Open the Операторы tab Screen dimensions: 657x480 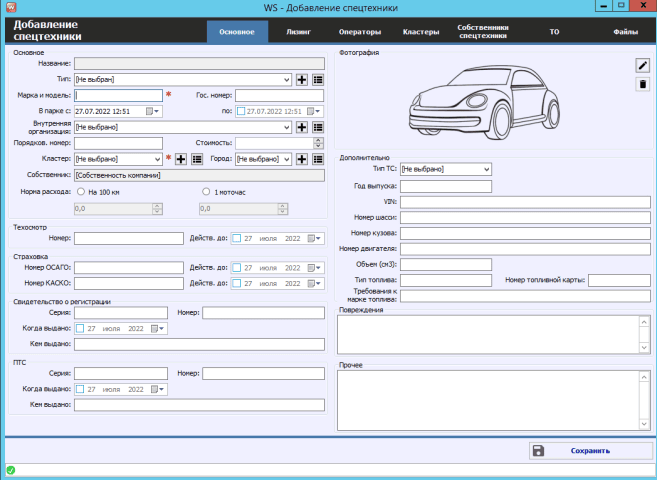pos(357,32)
